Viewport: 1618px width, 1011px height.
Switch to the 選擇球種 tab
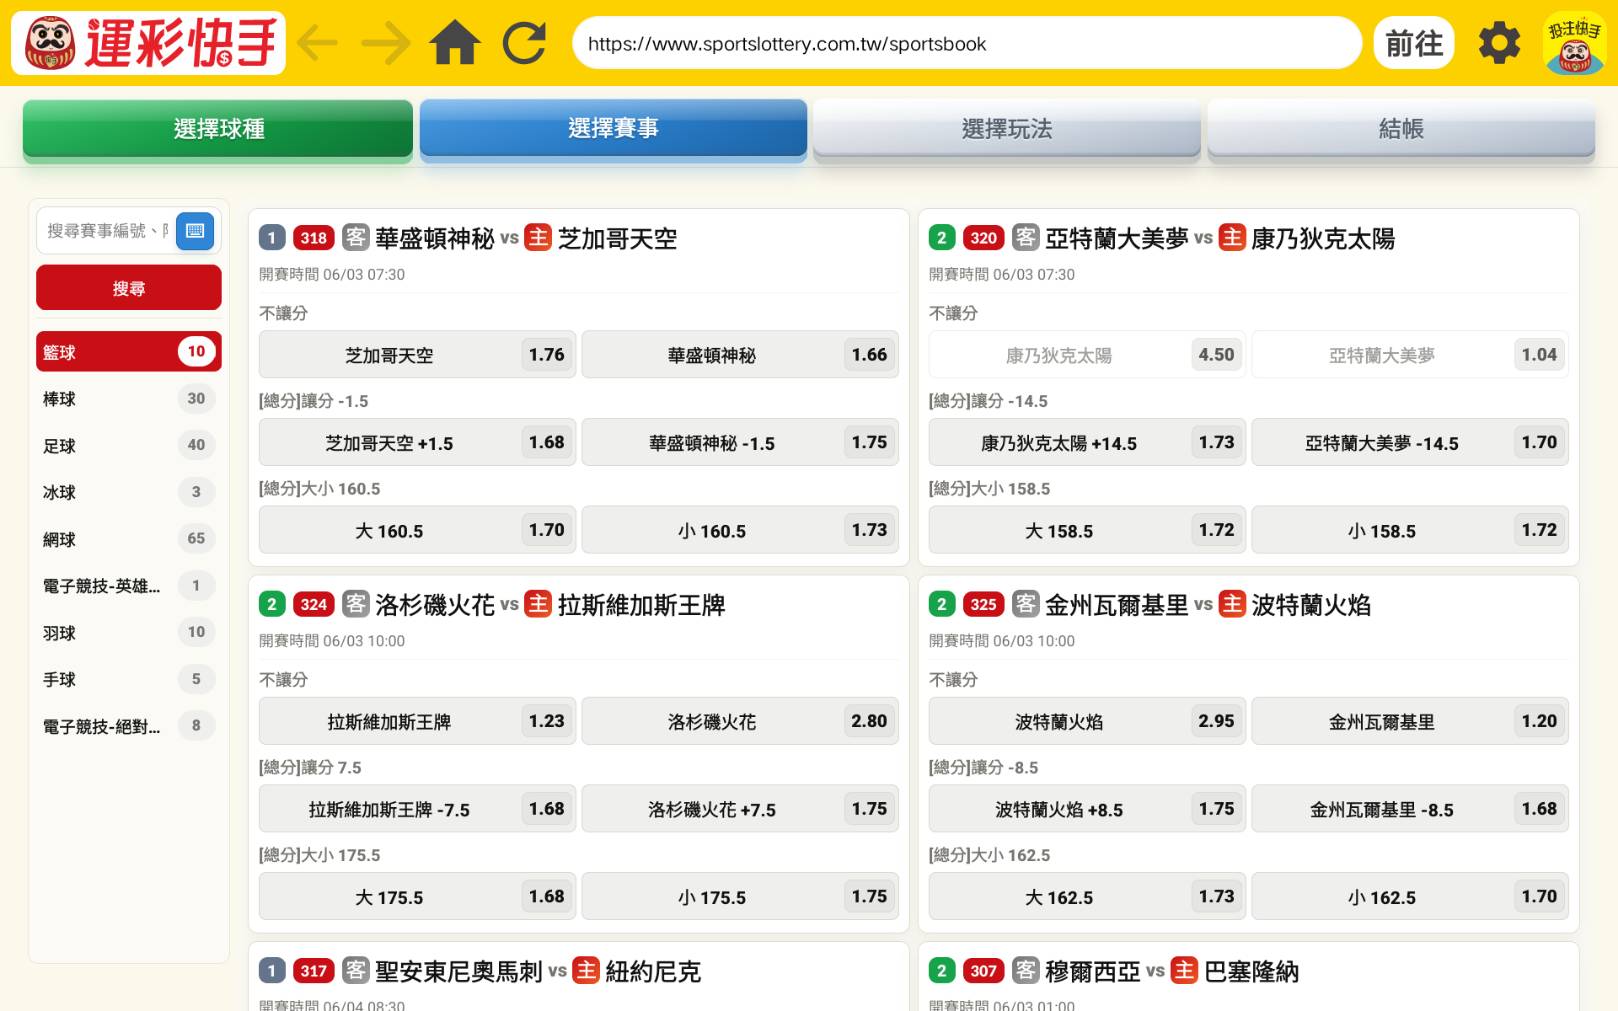(x=218, y=129)
